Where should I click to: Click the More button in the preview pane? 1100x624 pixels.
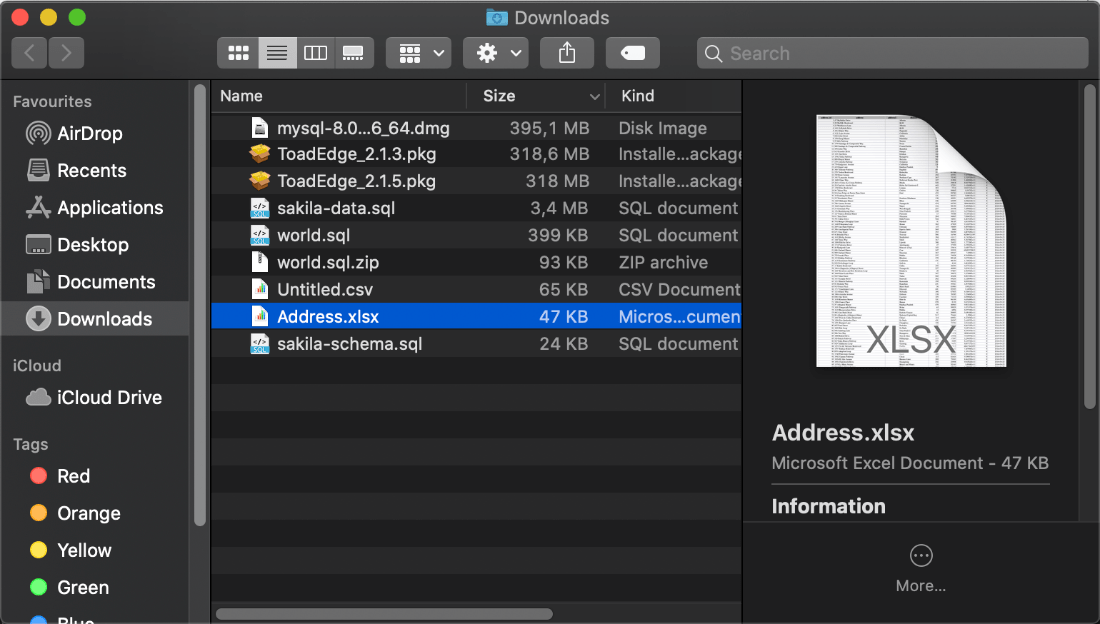[x=920, y=566]
